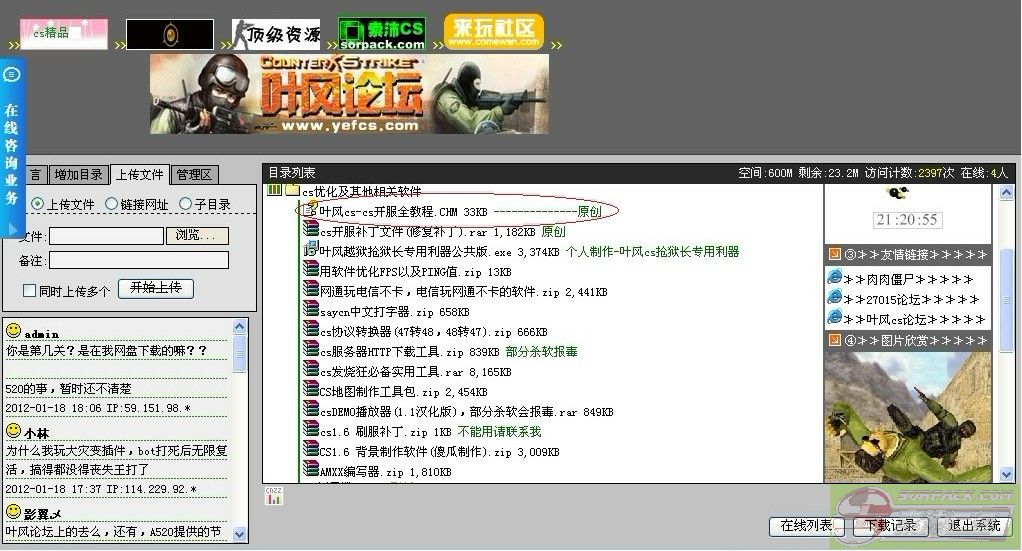Click the archive icon of sayon中文打字器.zip
The image size is (1022, 551).
[x=311, y=311]
